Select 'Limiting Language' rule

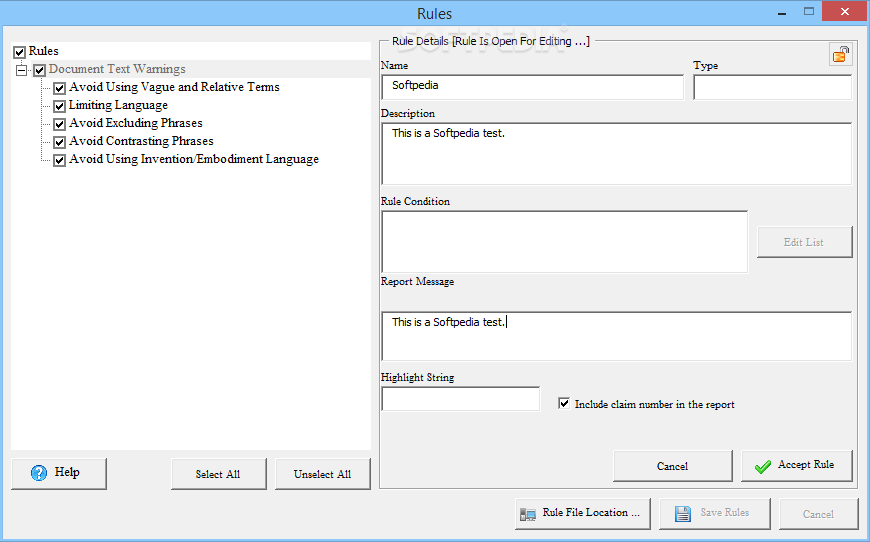tap(118, 105)
